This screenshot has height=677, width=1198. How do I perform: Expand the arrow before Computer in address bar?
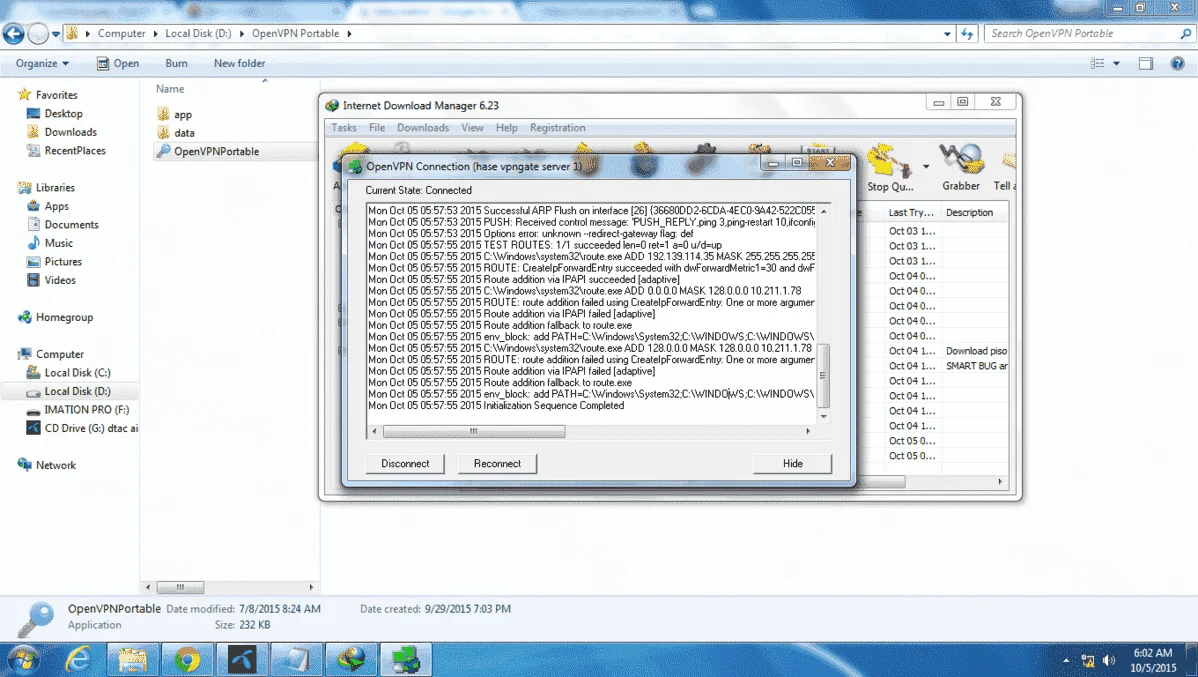88,34
